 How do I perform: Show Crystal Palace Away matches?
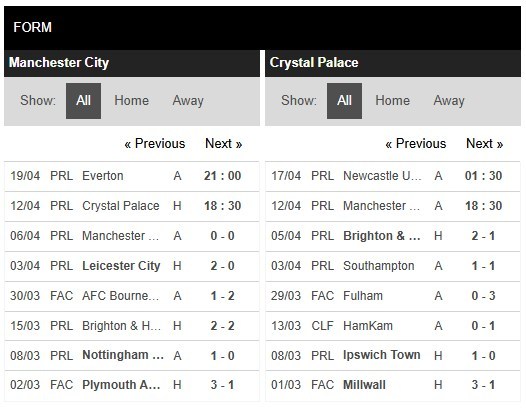tap(449, 101)
